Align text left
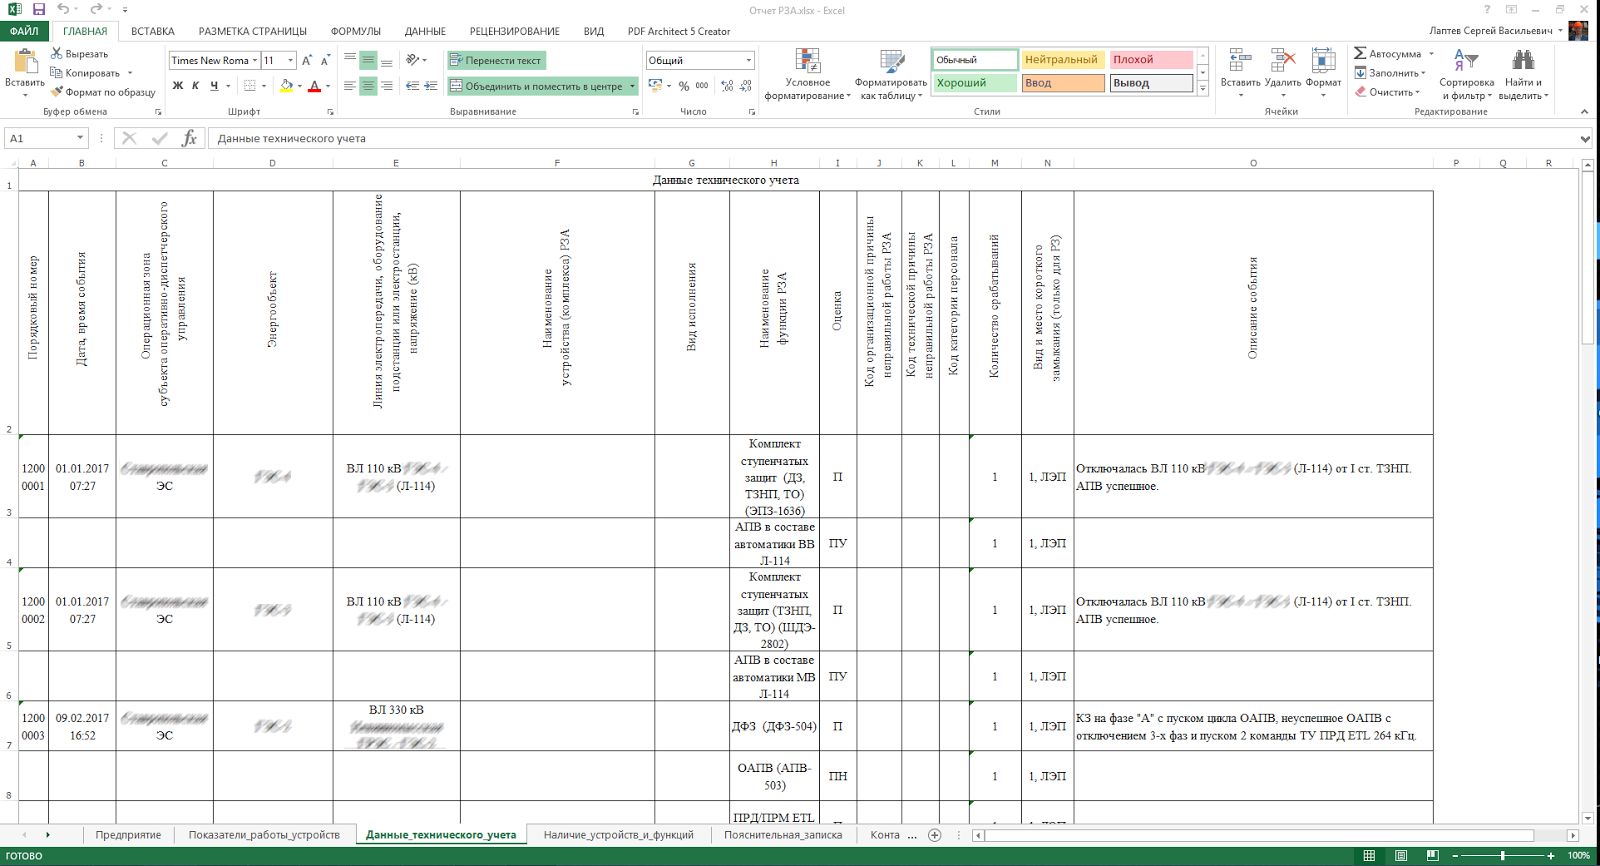The image size is (1600, 866). point(350,86)
